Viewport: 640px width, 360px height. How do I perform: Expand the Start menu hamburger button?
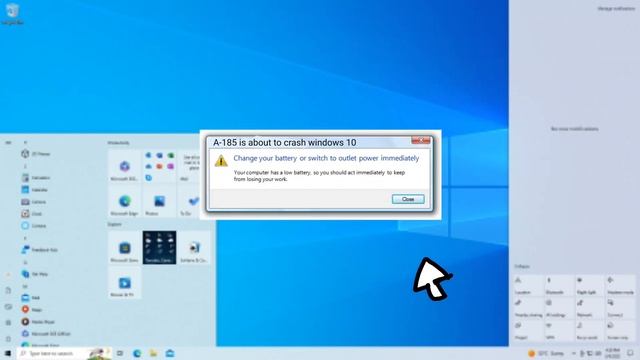[8, 142]
